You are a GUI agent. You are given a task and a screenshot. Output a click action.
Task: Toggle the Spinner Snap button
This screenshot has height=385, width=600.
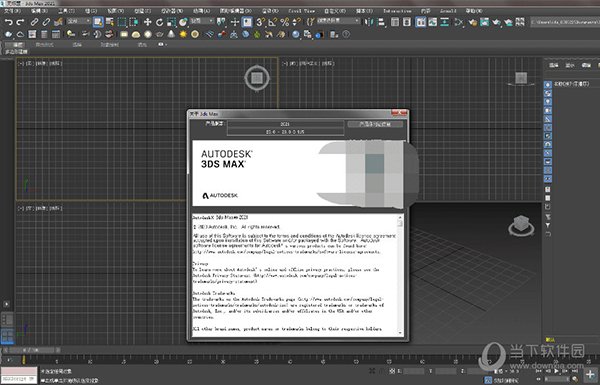pos(296,22)
